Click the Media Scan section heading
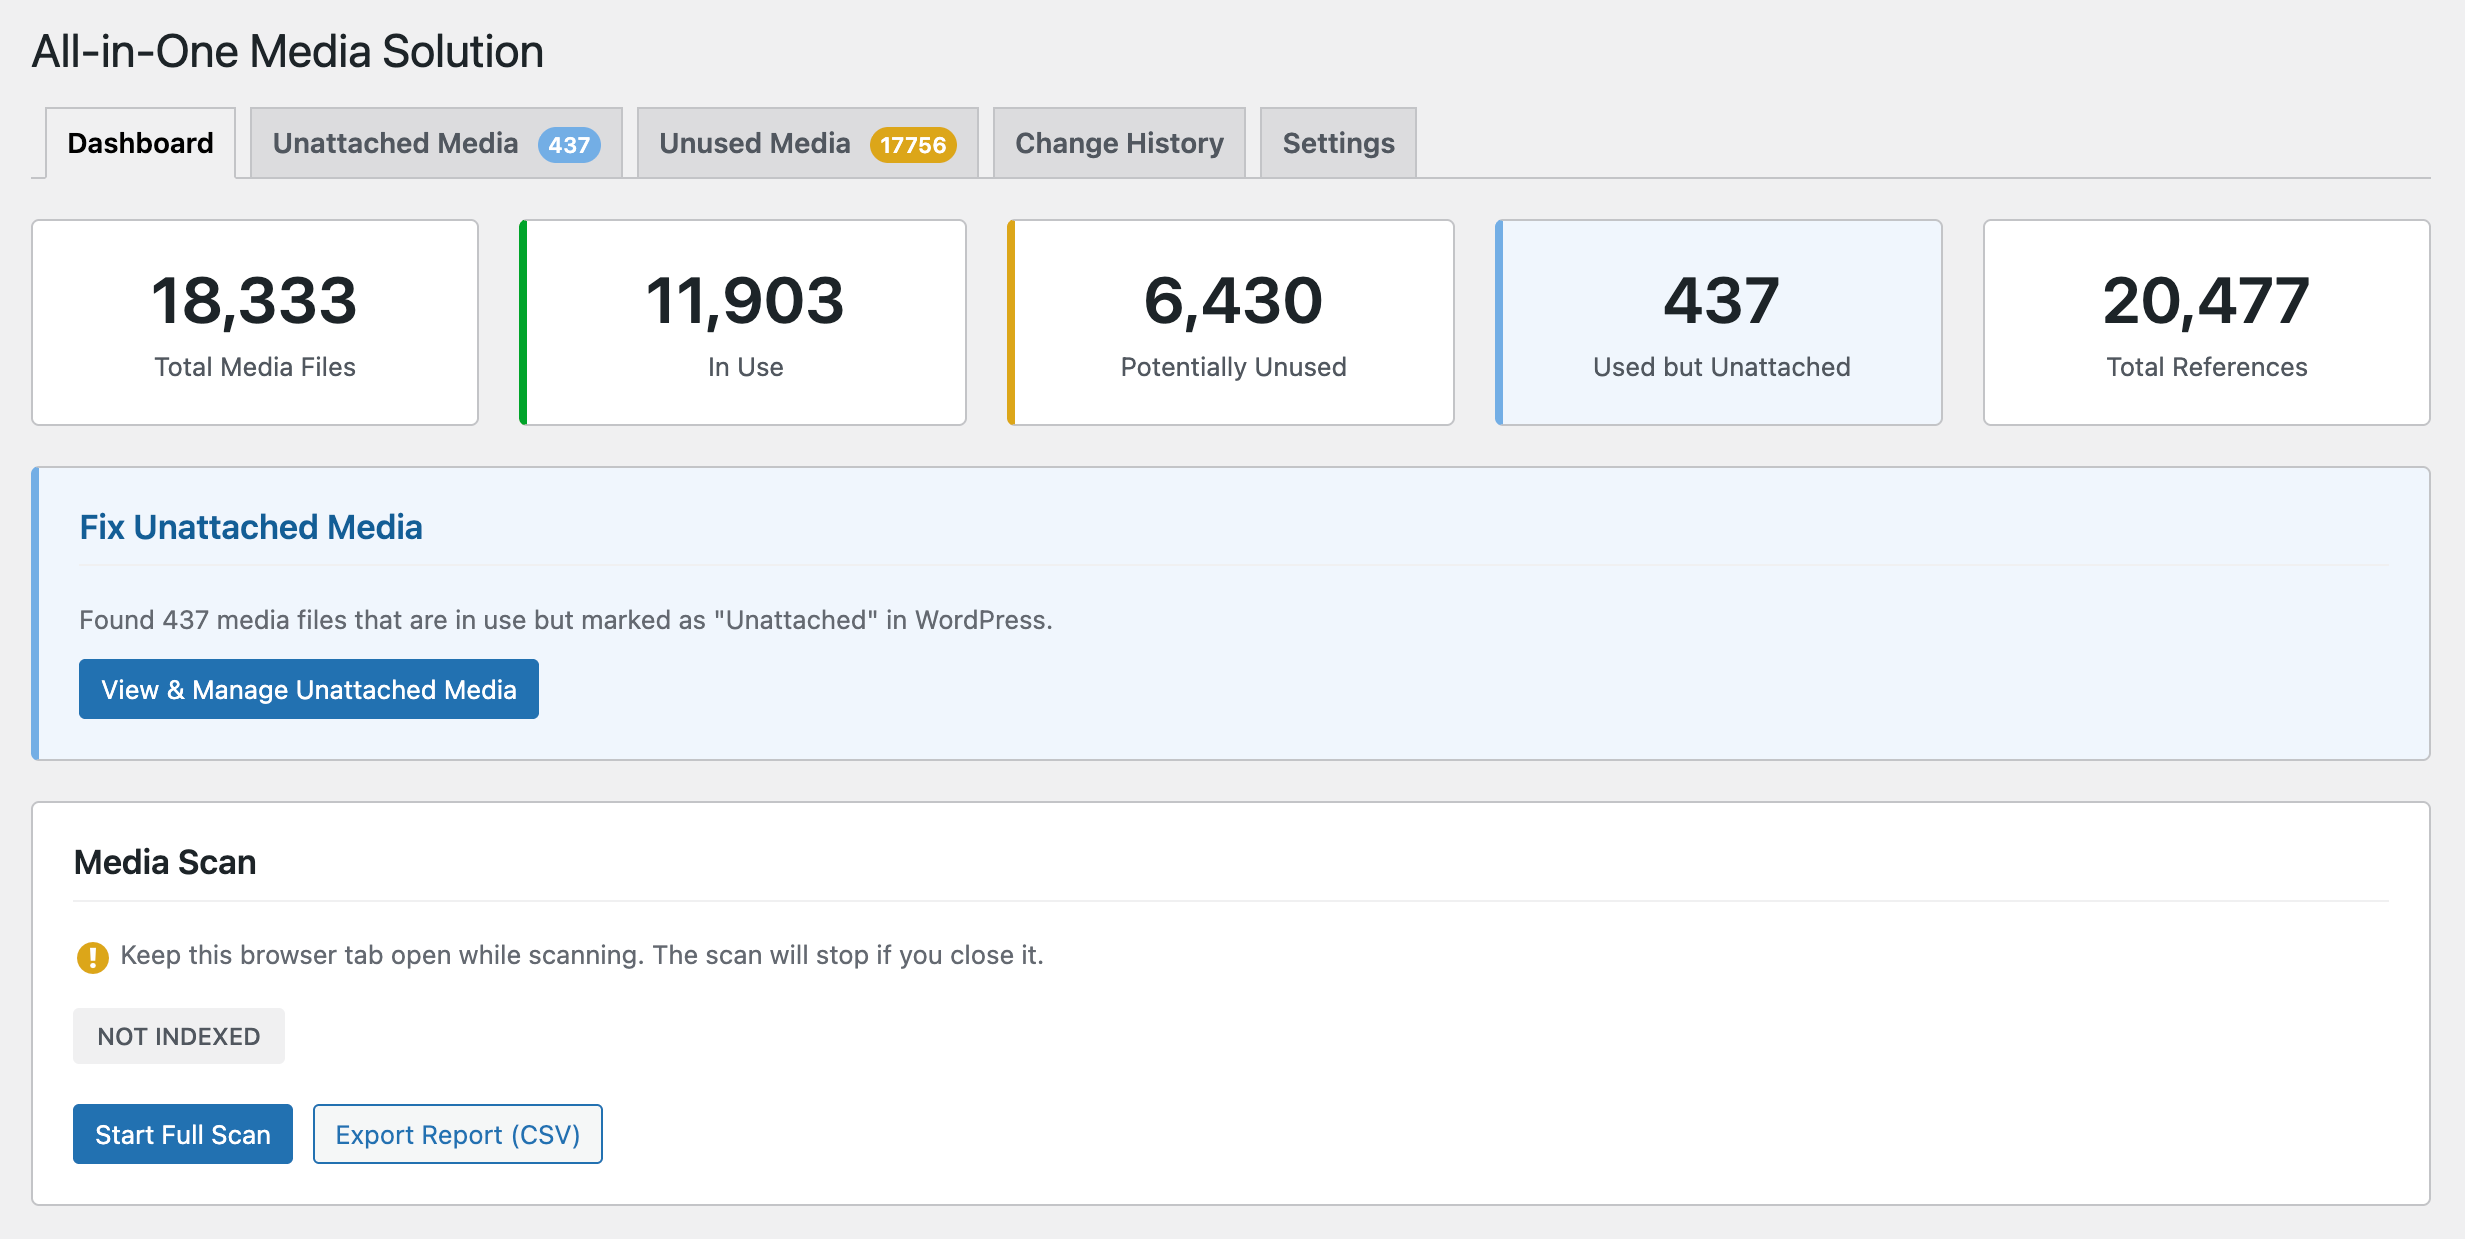Screen dimensions: 2465x1239 165,862
